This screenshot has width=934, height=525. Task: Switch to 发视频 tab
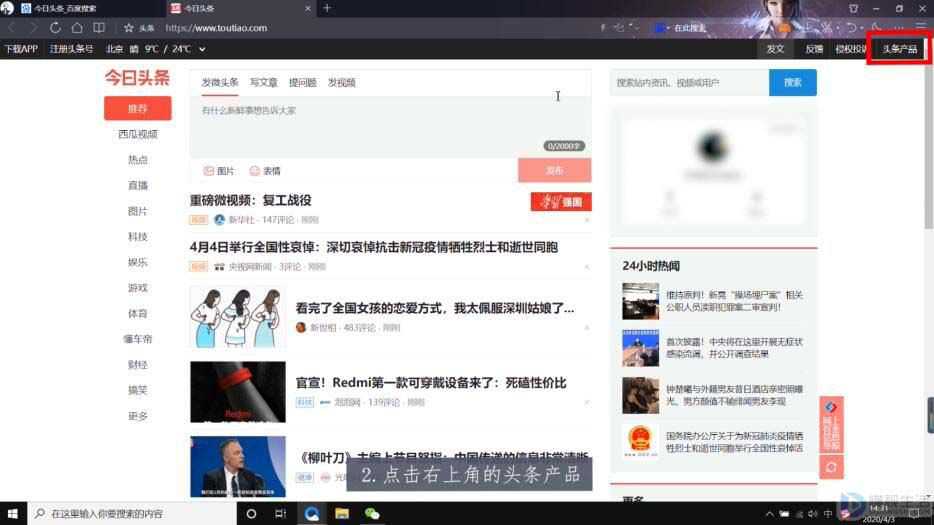pyautogui.click(x=341, y=83)
